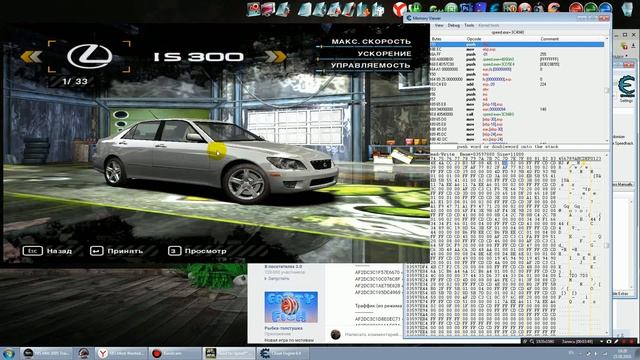Click the 'Написать комментарий' input field
This screenshot has width=640, height=360.
372,334
